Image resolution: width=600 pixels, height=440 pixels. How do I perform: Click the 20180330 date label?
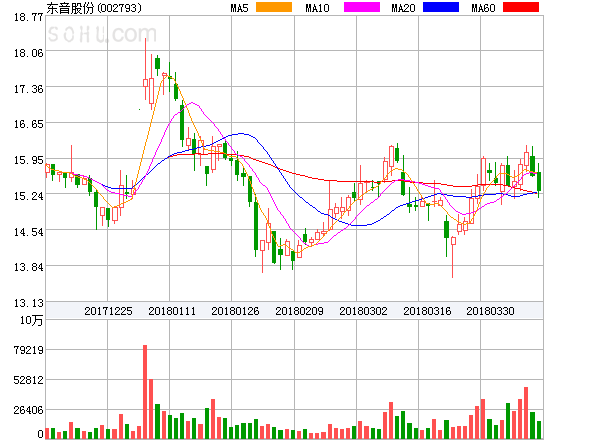tap(490, 311)
